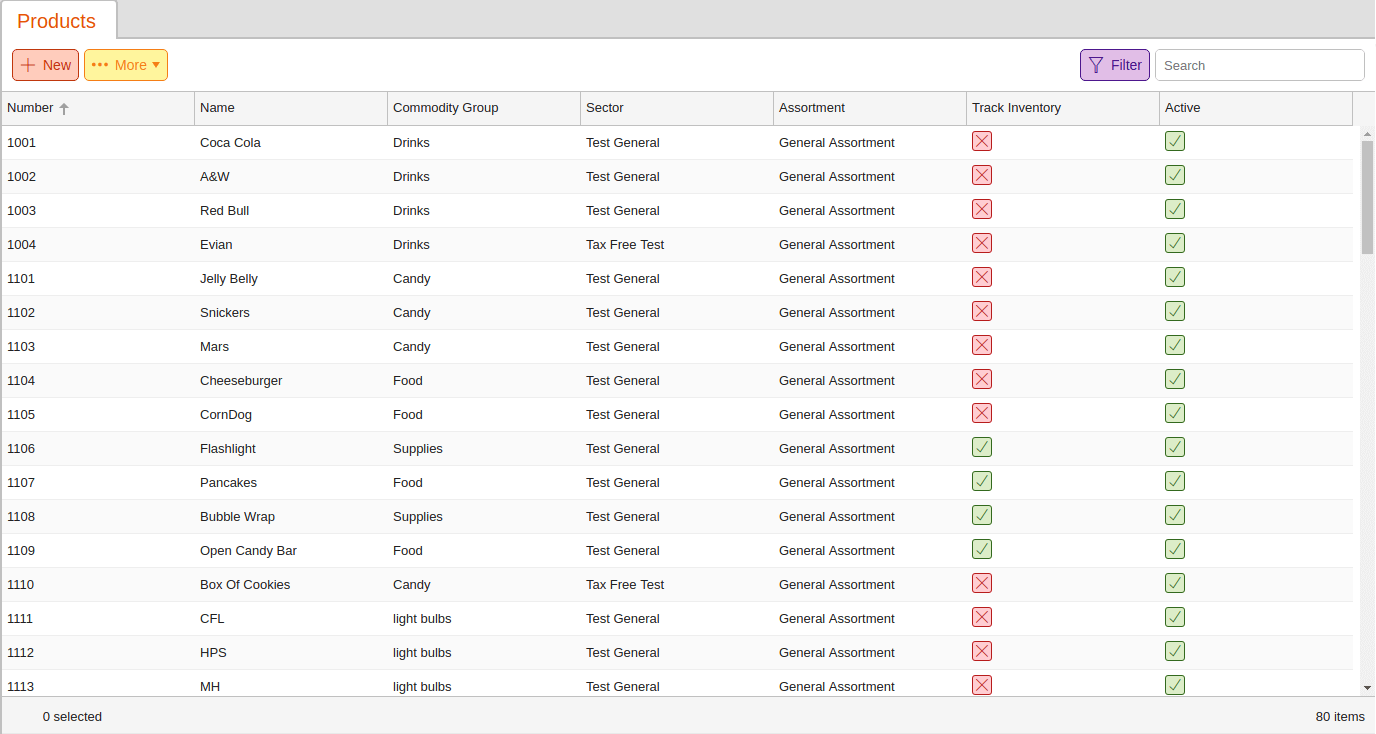The height and width of the screenshot is (734, 1376).
Task: Click the green Track Inventory check for Flashlight
Action: (981, 447)
